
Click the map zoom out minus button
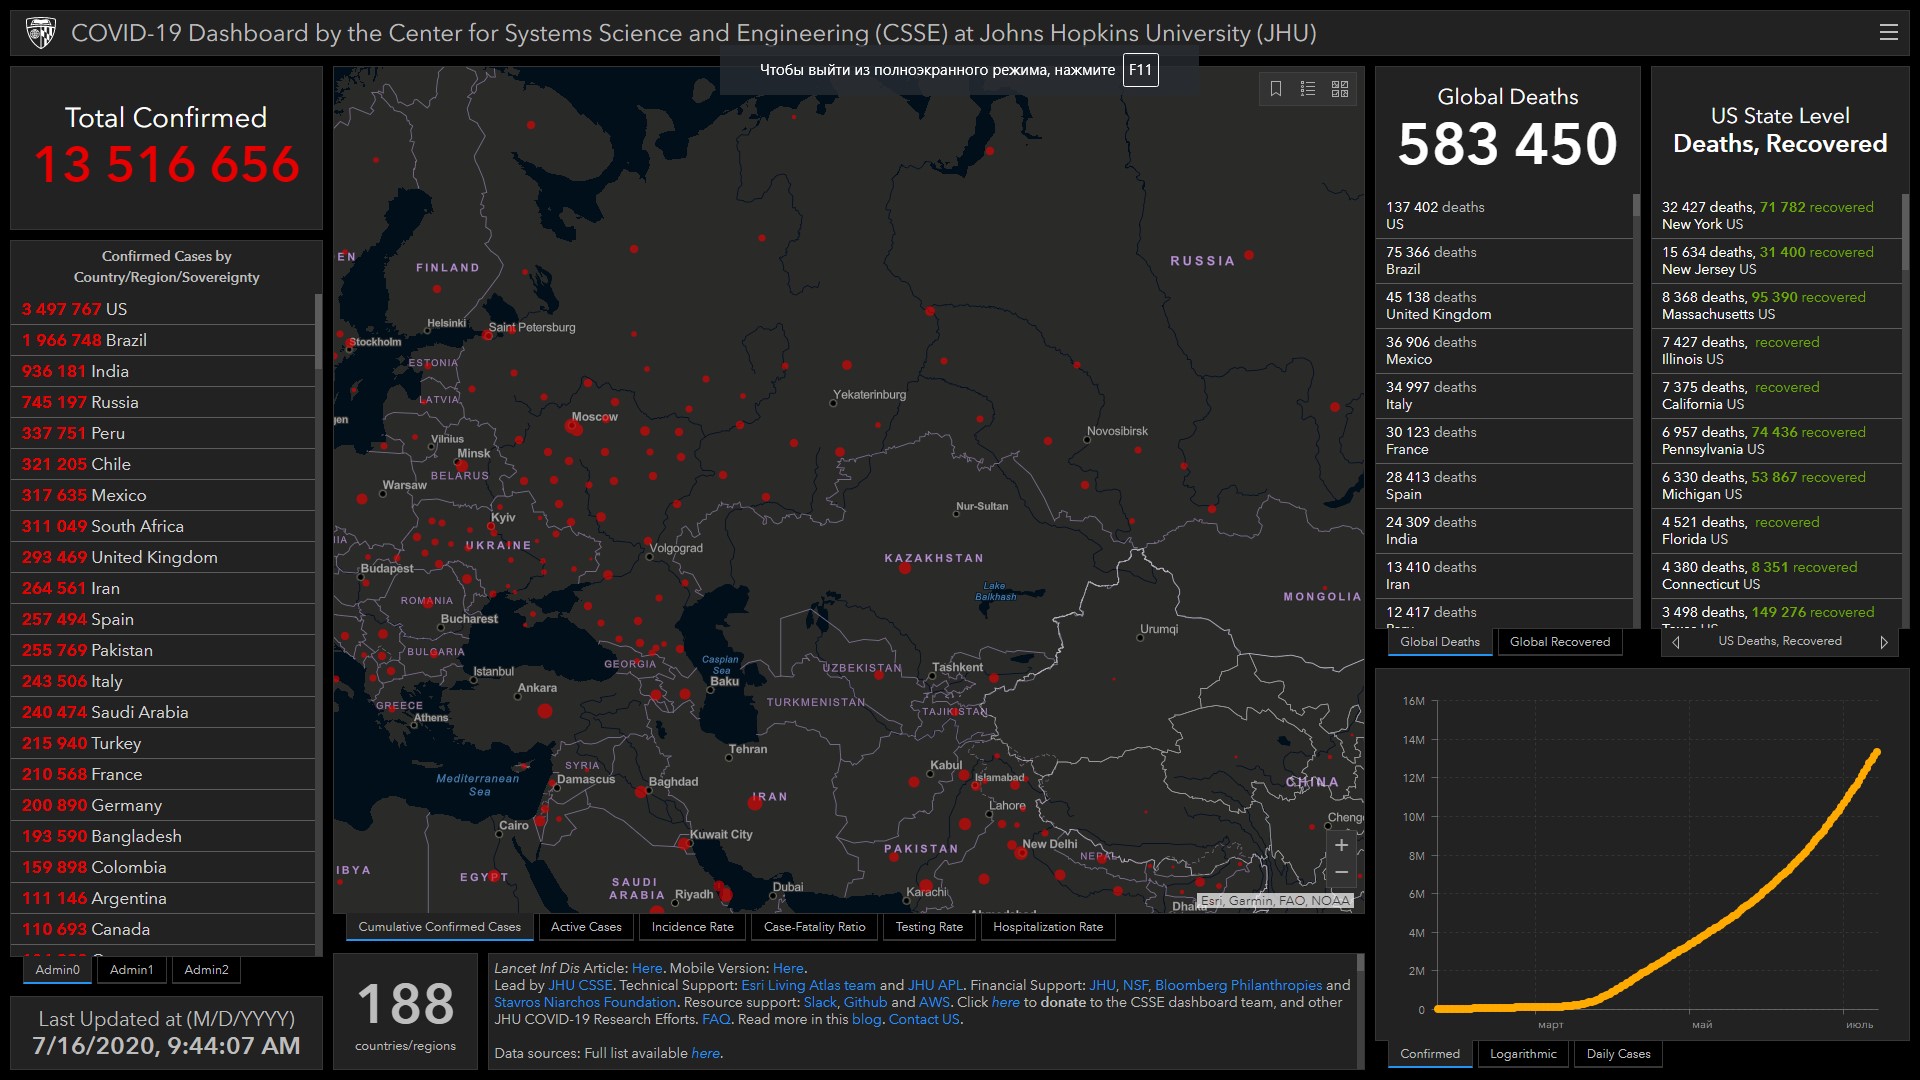pyautogui.click(x=1341, y=873)
